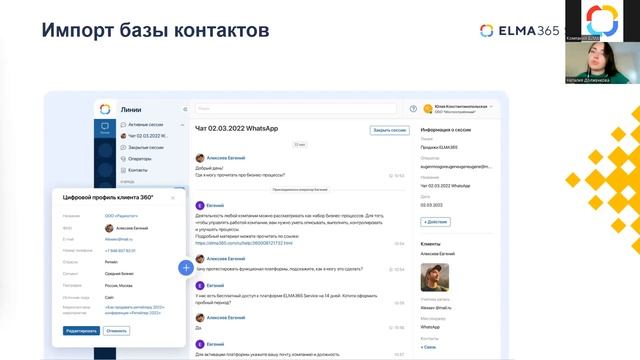Open Активные сессии in the Линии menu
Image resolution: width=640 pixels, height=360 pixels.
click(x=146, y=124)
